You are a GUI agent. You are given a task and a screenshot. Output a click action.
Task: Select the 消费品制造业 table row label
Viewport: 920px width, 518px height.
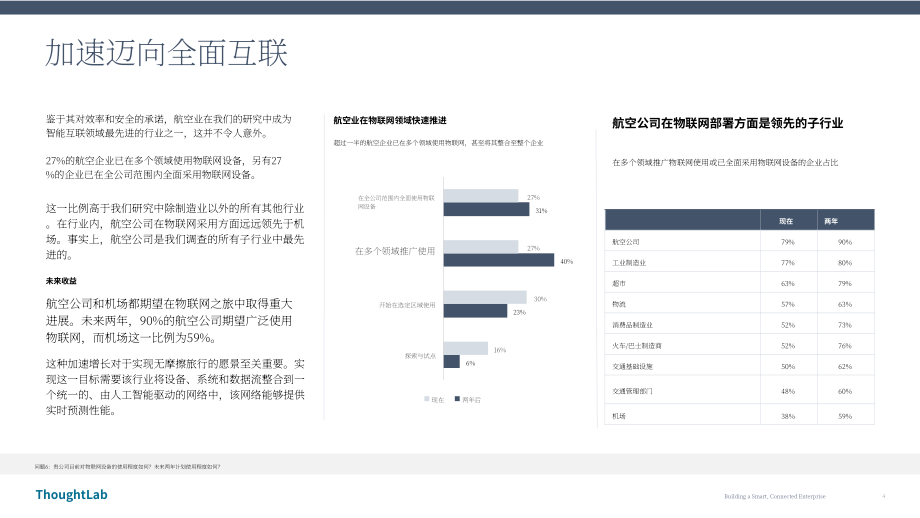tap(632, 325)
